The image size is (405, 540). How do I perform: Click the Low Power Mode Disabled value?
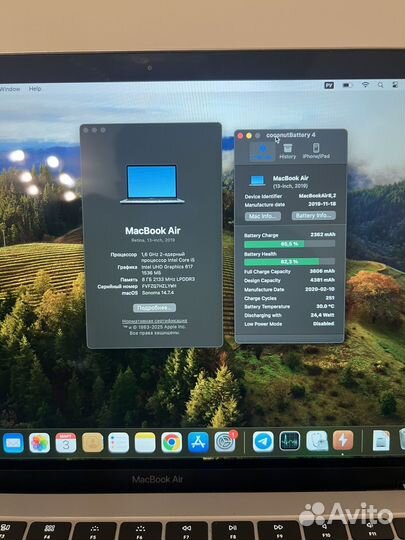pyautogui.click(x=323, y=324)
